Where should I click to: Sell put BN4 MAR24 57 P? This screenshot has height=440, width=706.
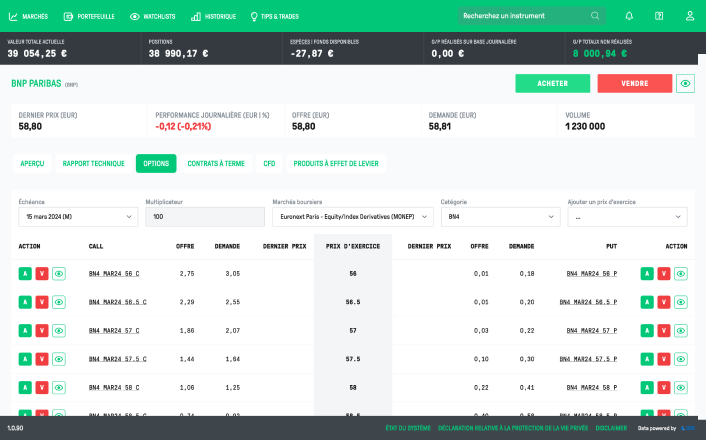(664, 331)
